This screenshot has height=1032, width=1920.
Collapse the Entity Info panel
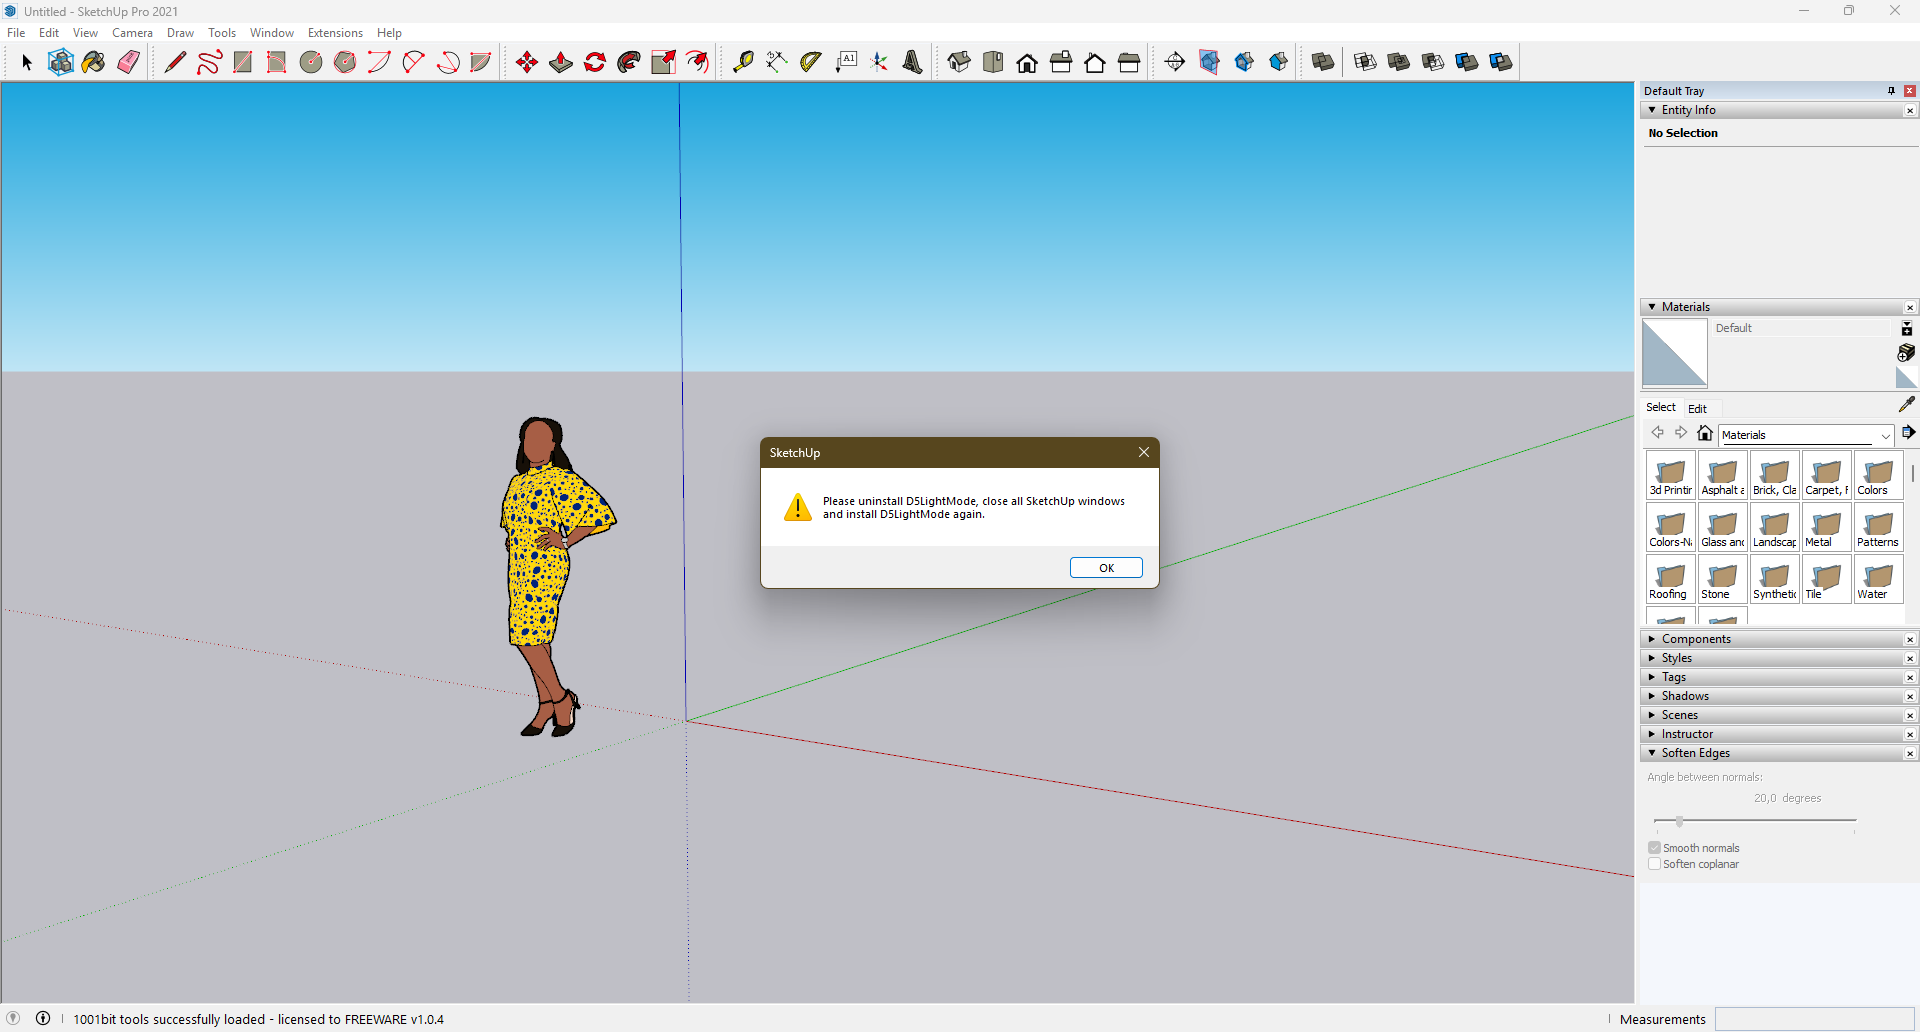pos(1653,110)
